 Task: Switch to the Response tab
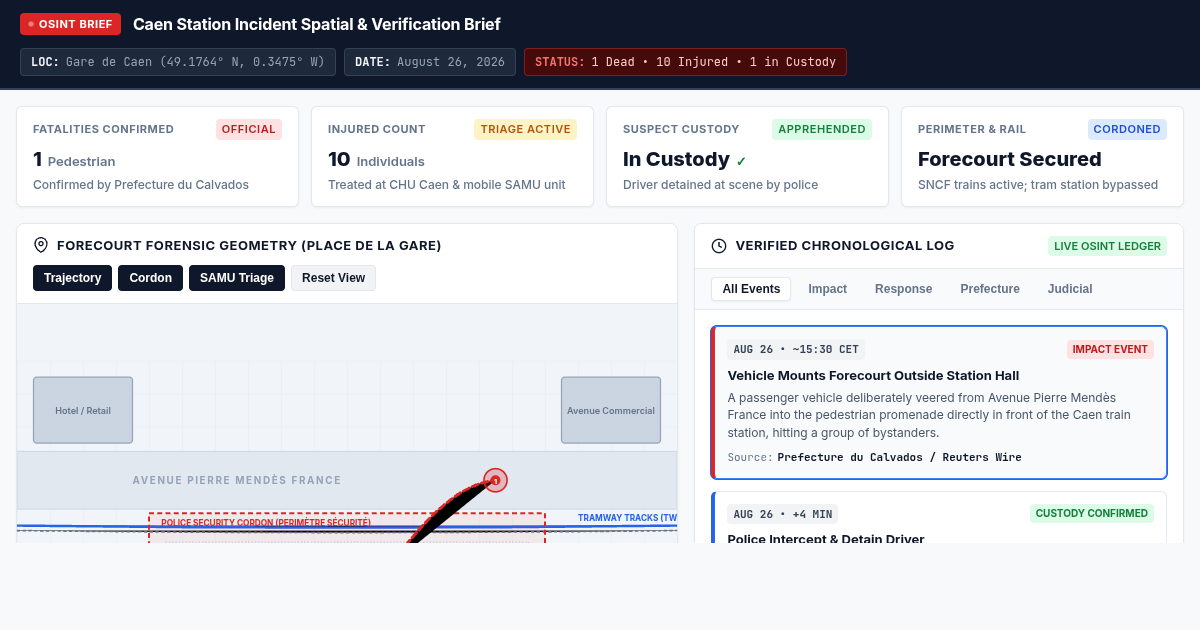point(903,289)
